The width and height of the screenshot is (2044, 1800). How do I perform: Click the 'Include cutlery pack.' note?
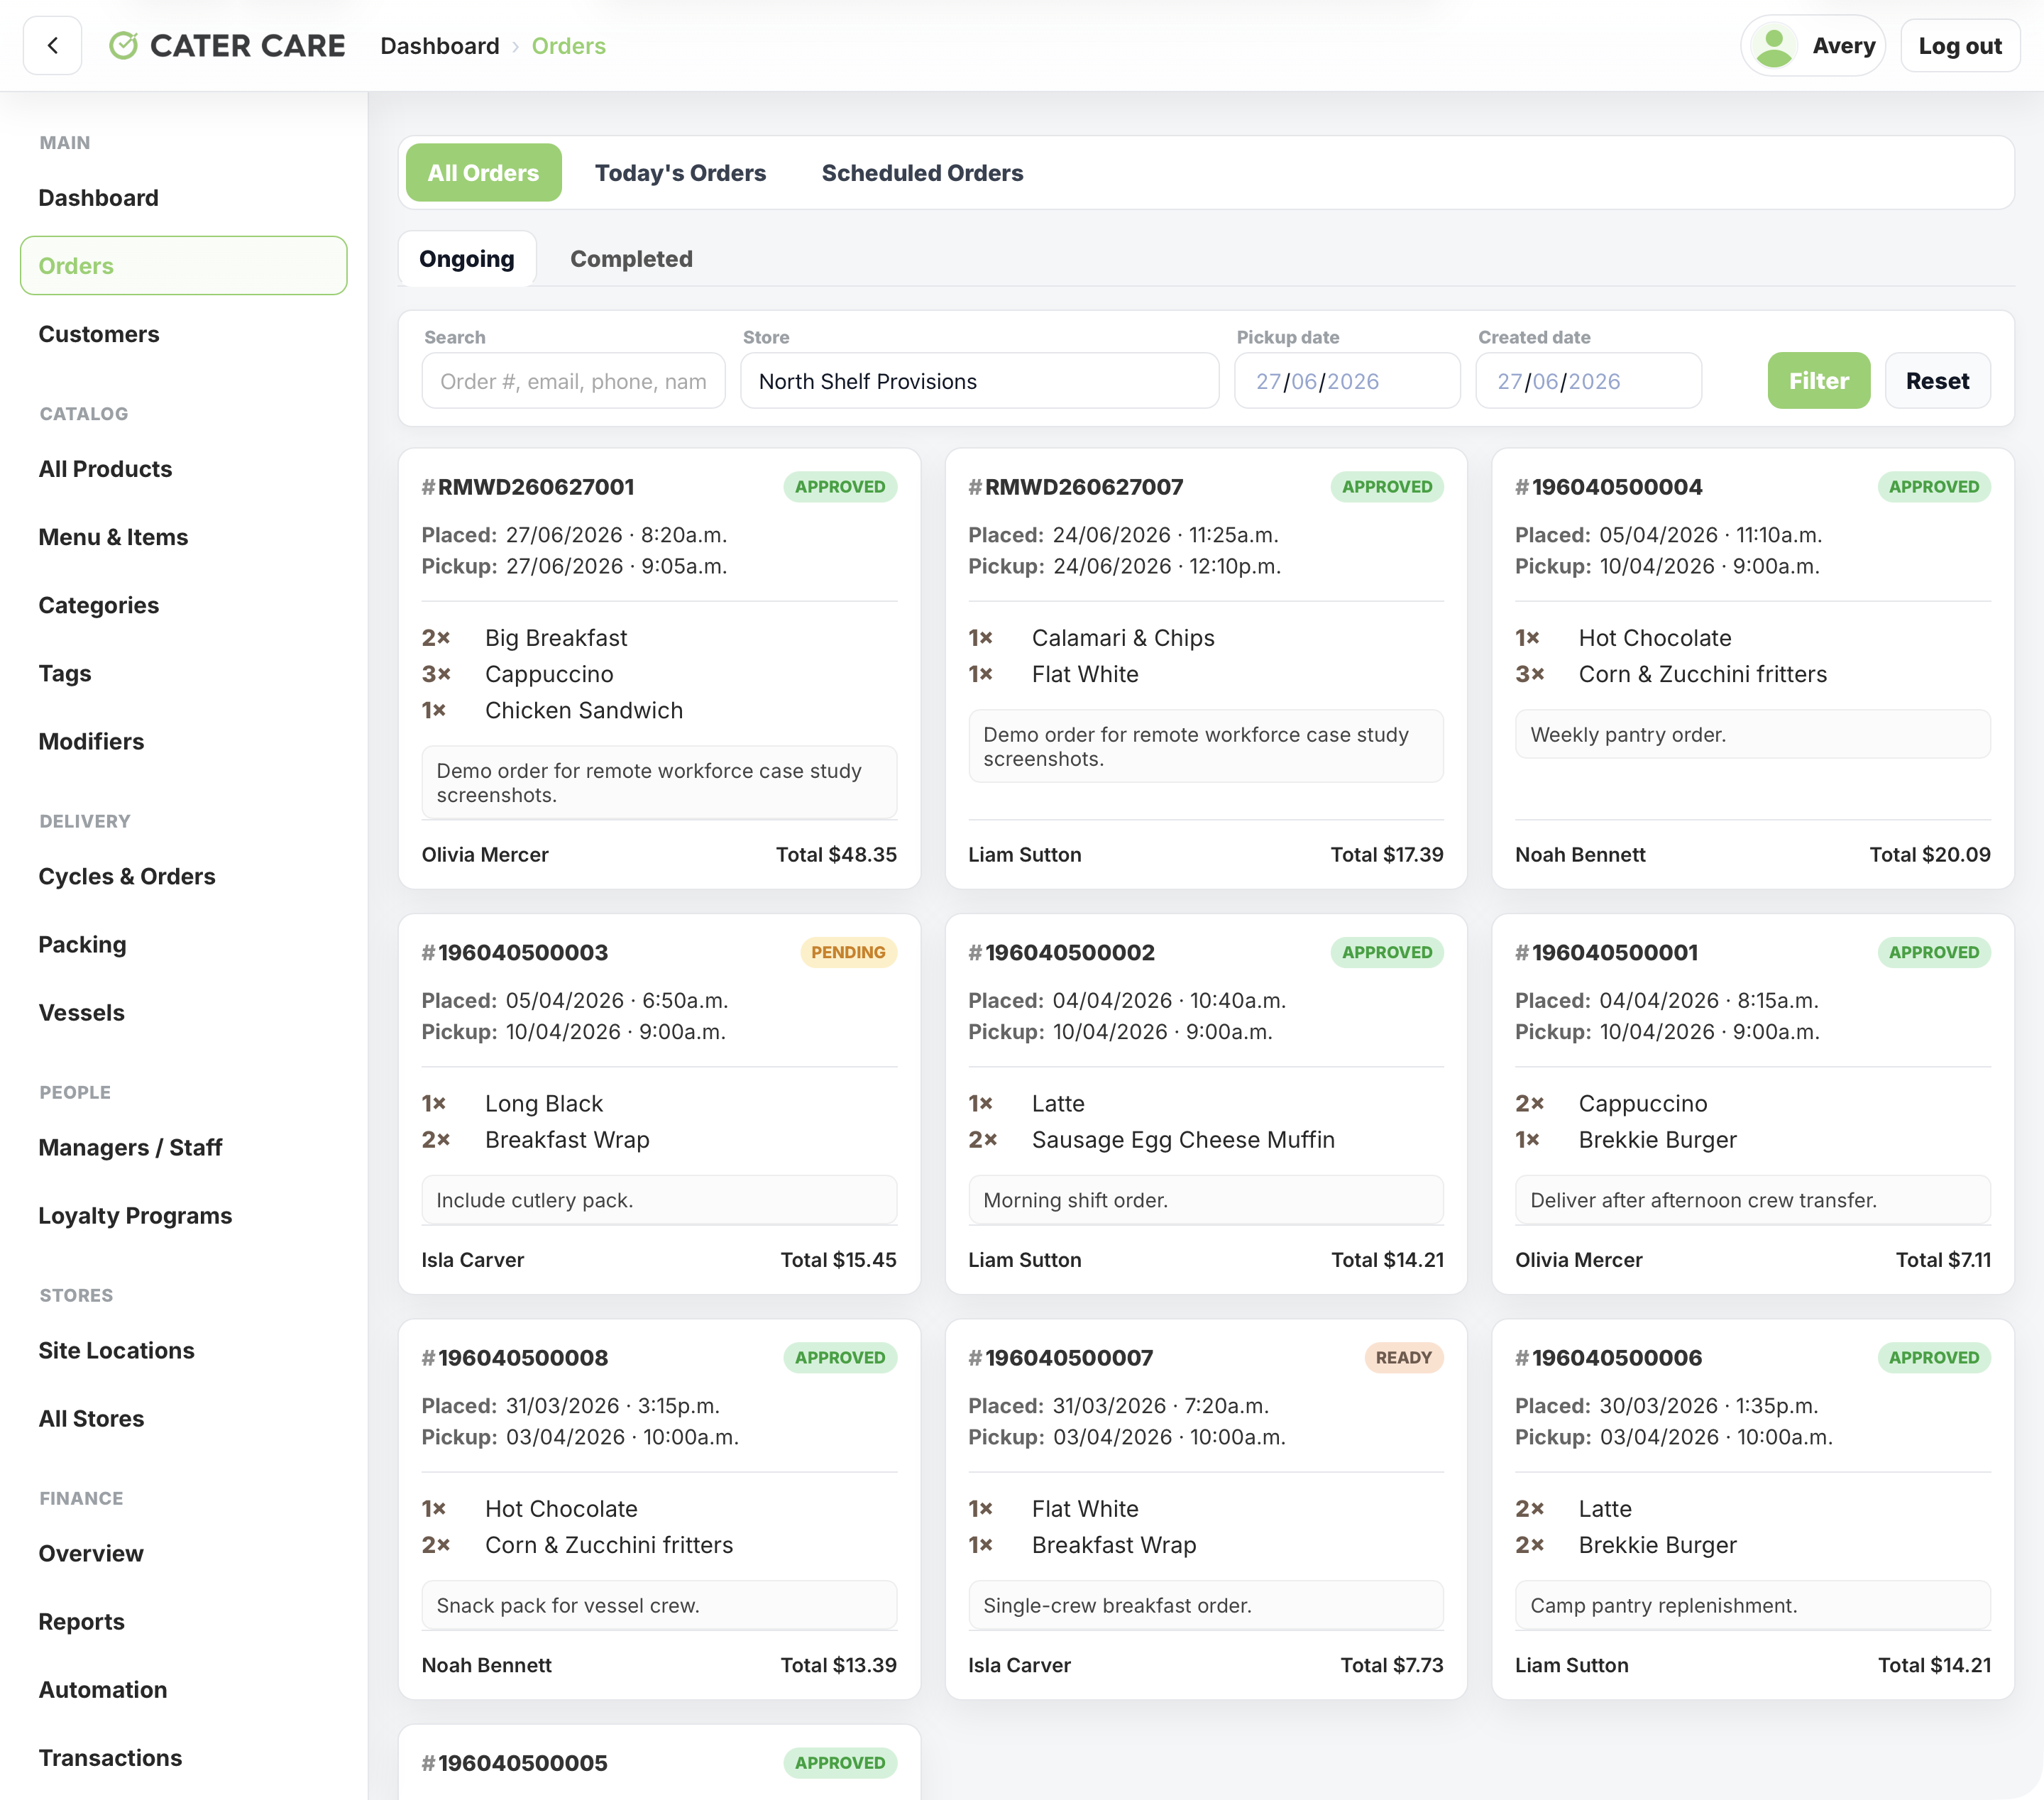(x=659, y=1200)
